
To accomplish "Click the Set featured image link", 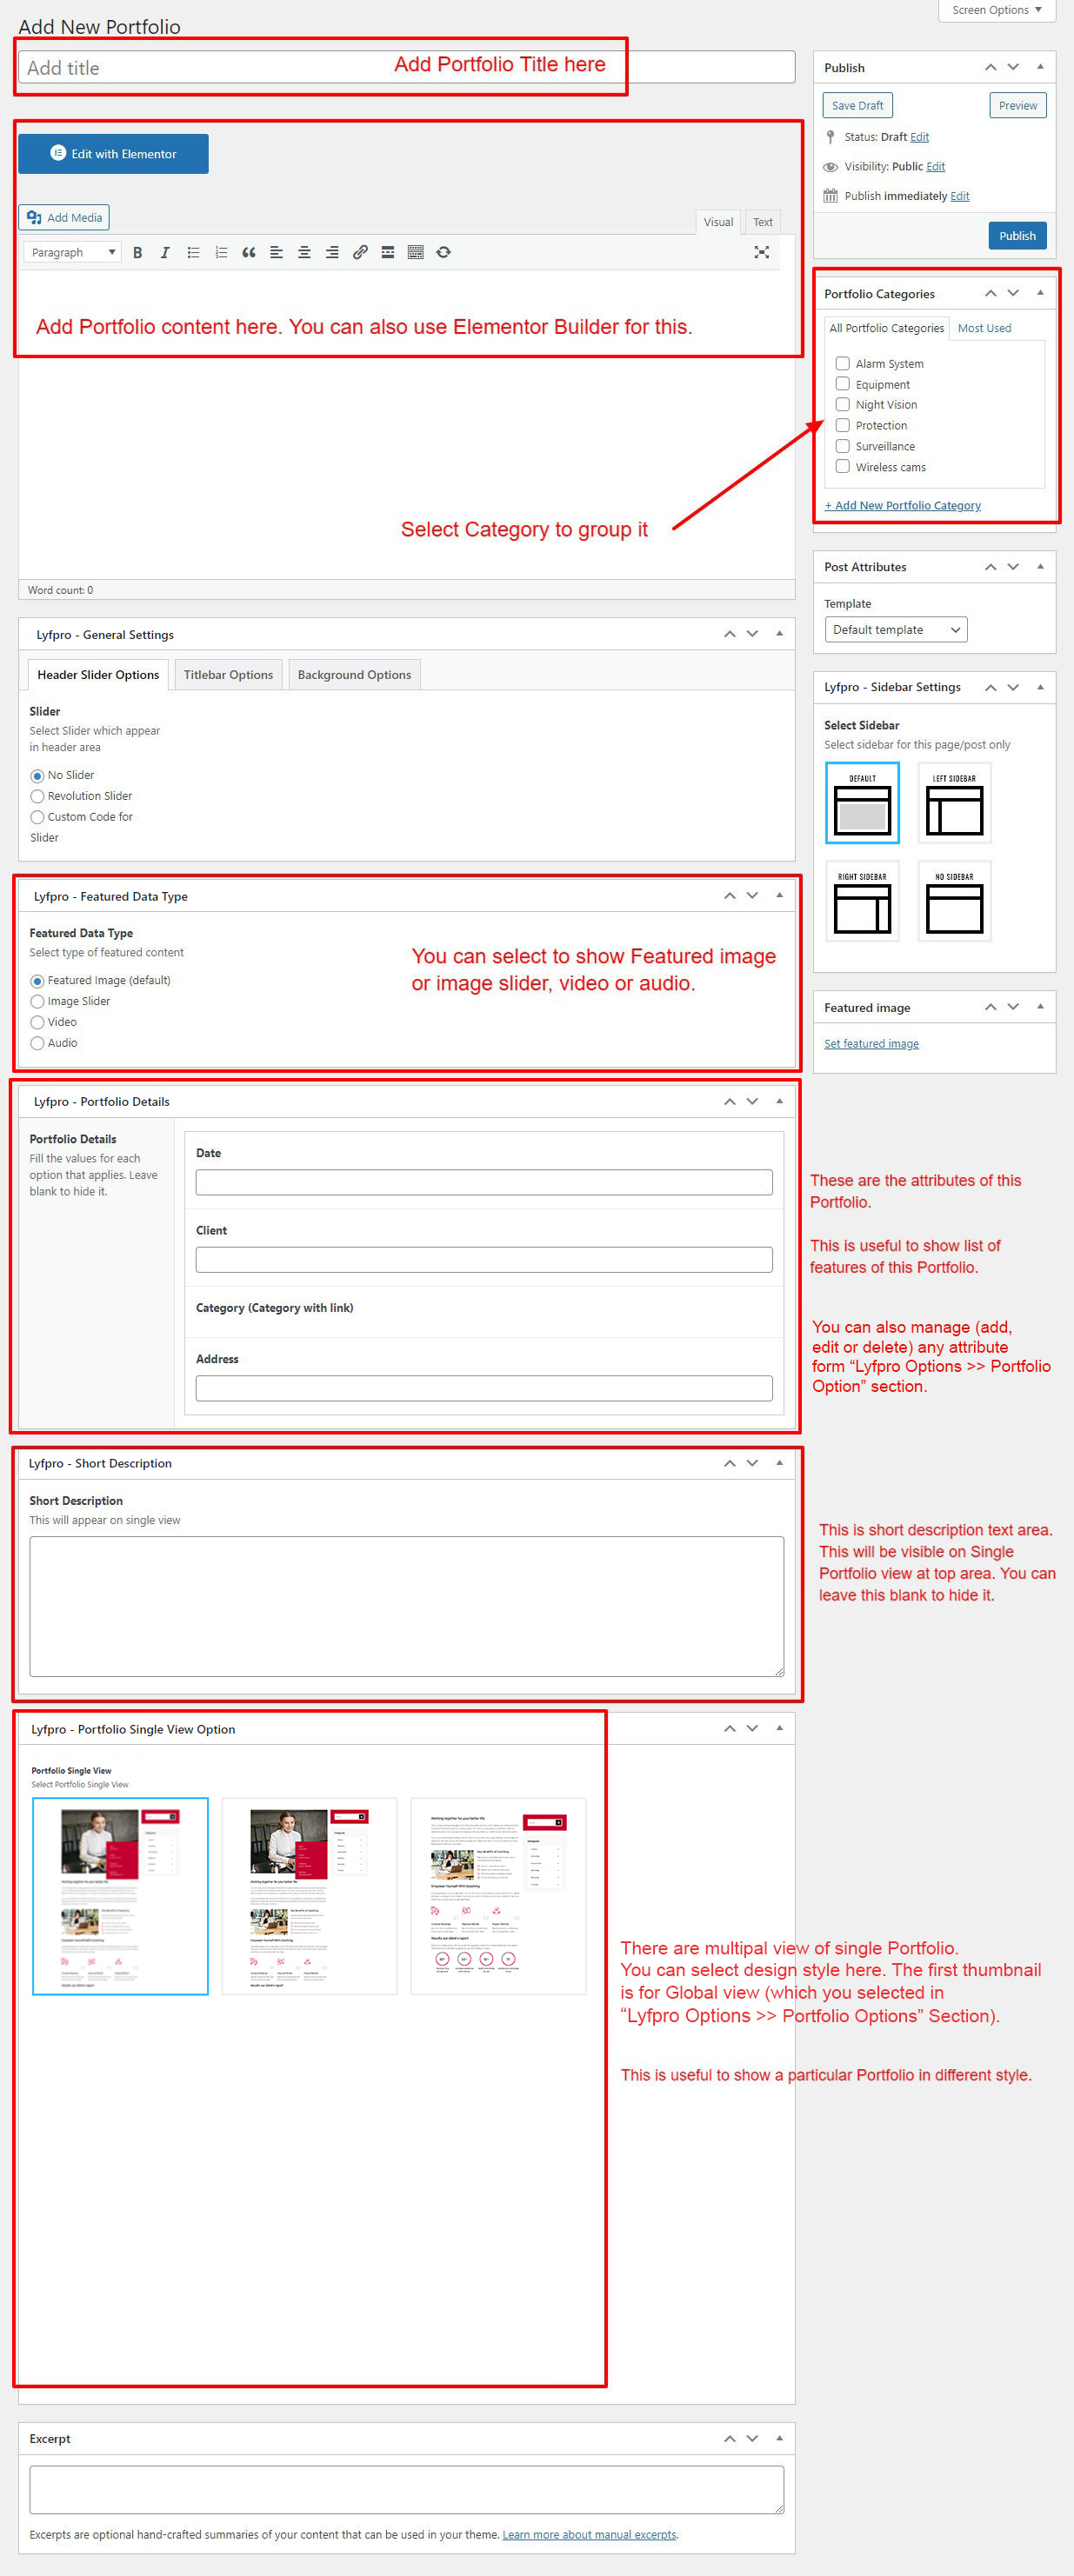I will click(871, 1044).
